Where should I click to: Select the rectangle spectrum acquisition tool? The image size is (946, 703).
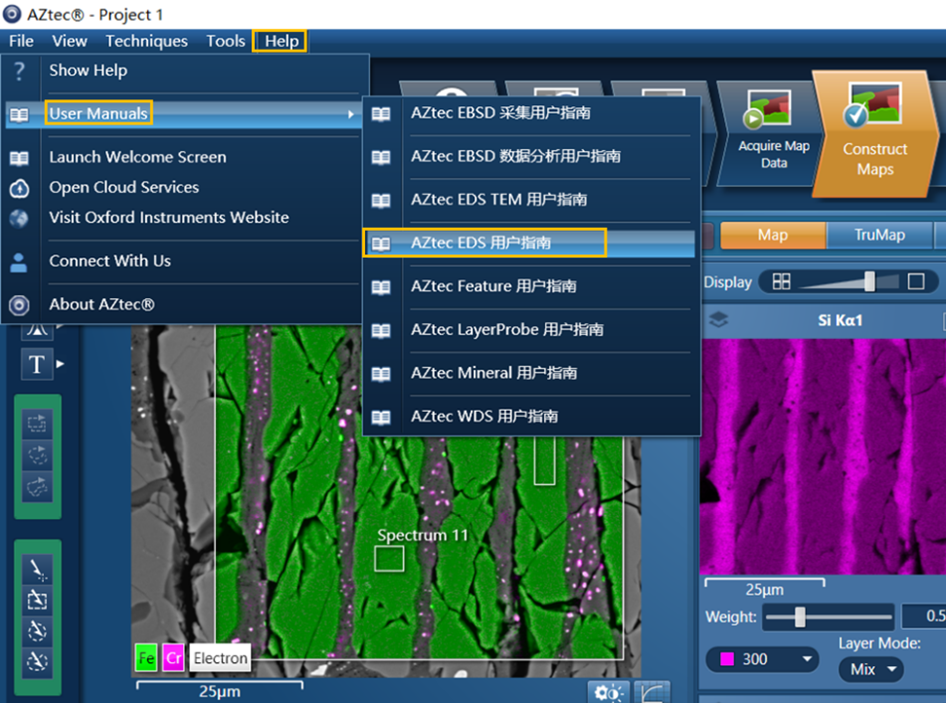(37, 600)
